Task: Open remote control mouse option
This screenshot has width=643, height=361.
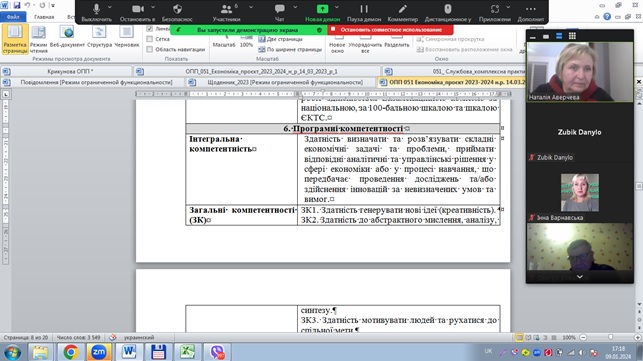Action: pyautogui.click(x=448, y=12)
